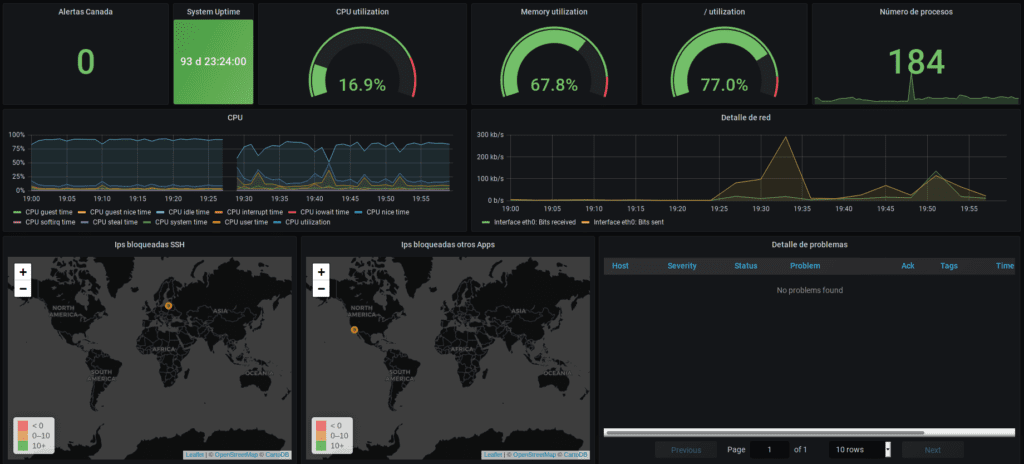Click the orange marker on SSH map
Screen dimensions: 1024x464
coord(168,305)
